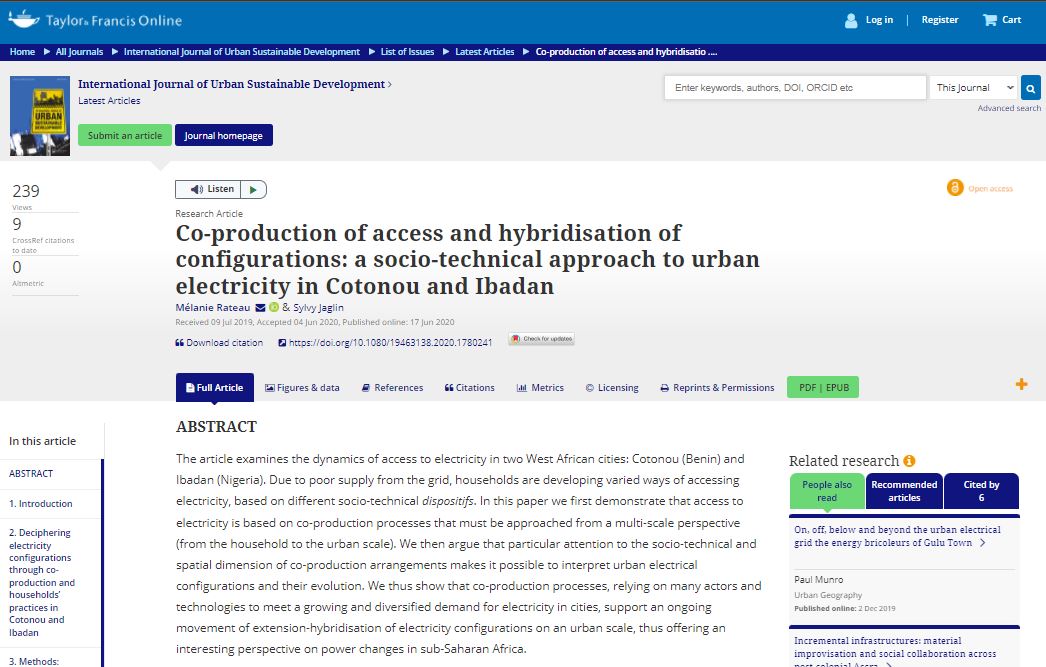
Task: Switch to Figures & data tab
Action: point(302,388)
